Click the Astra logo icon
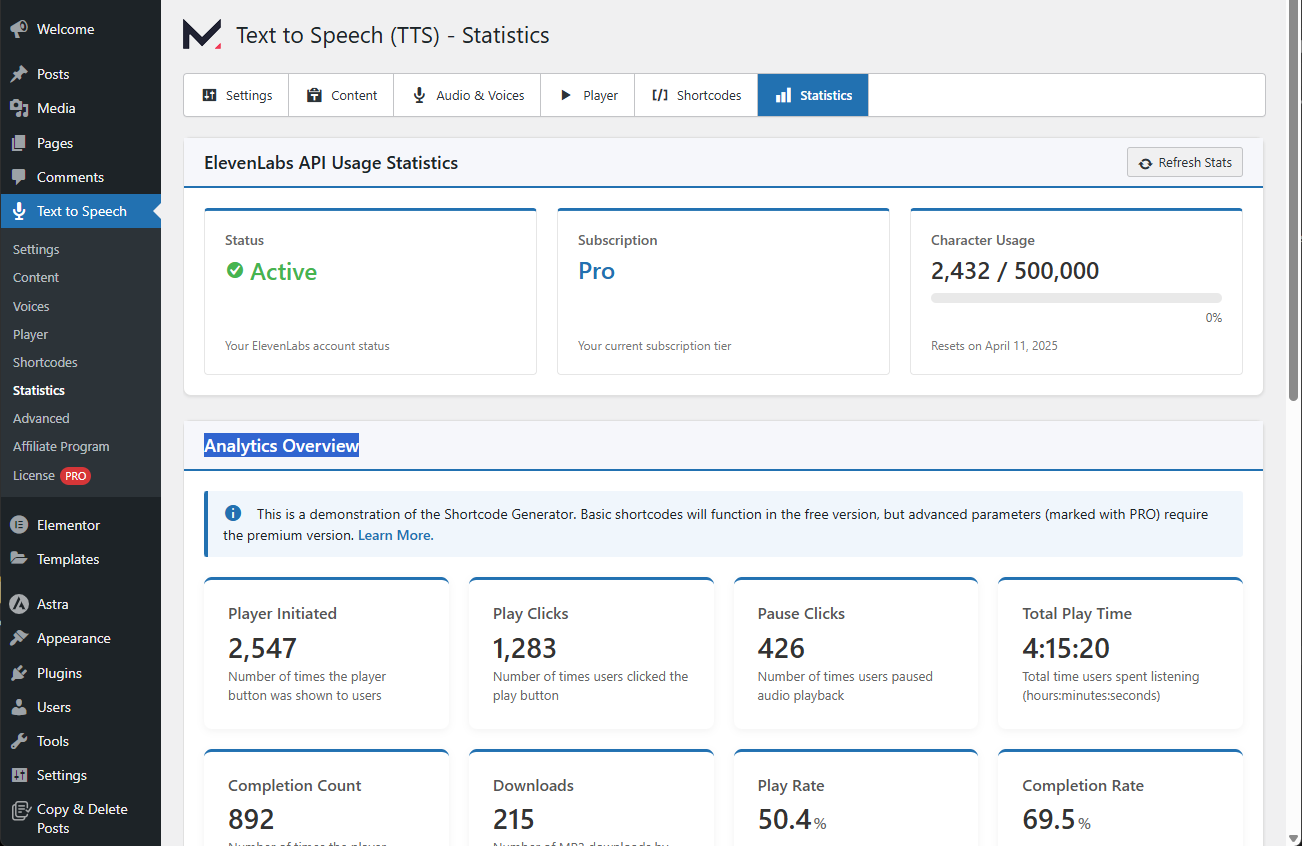 (x=19, y=604)
